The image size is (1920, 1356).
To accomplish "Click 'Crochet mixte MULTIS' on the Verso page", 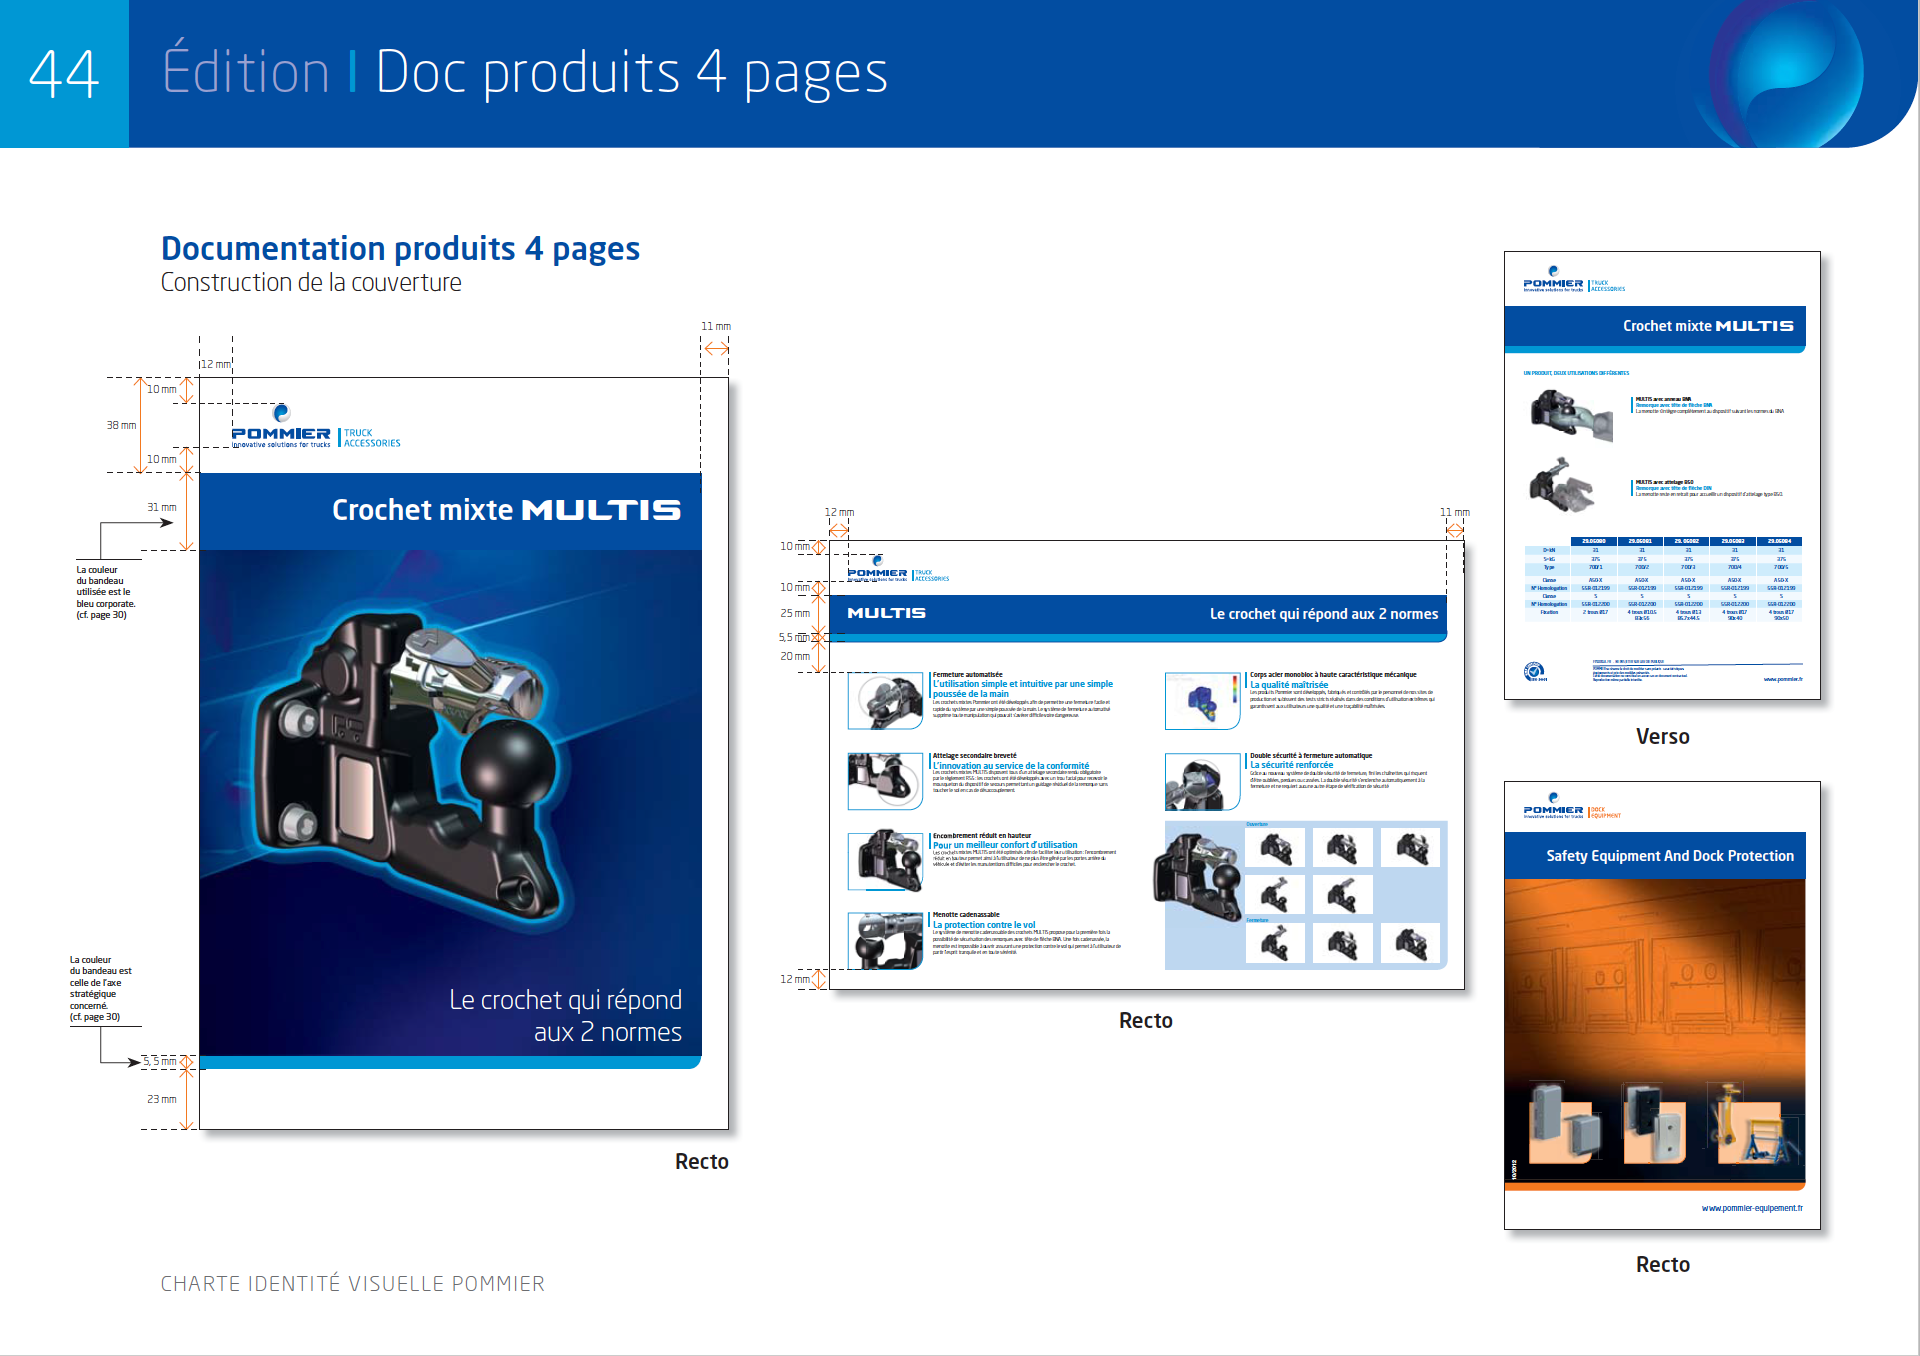I will click(1708, 326).
